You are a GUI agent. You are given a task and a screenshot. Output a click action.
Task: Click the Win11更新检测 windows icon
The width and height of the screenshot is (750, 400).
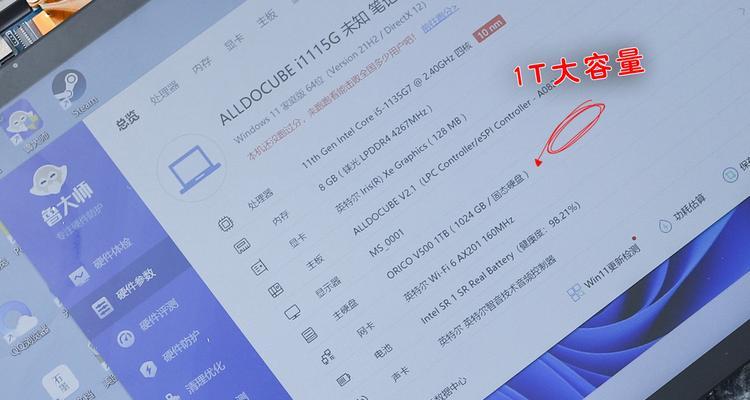(574, 292)
